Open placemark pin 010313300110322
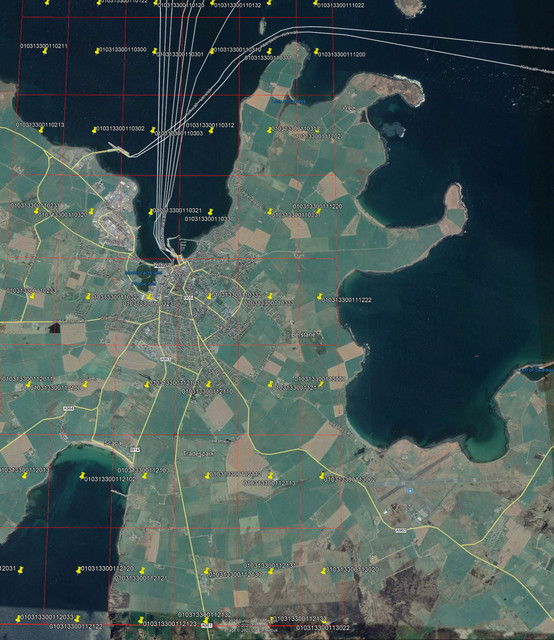This screenshot has width=554, height=640. (88, 296)
